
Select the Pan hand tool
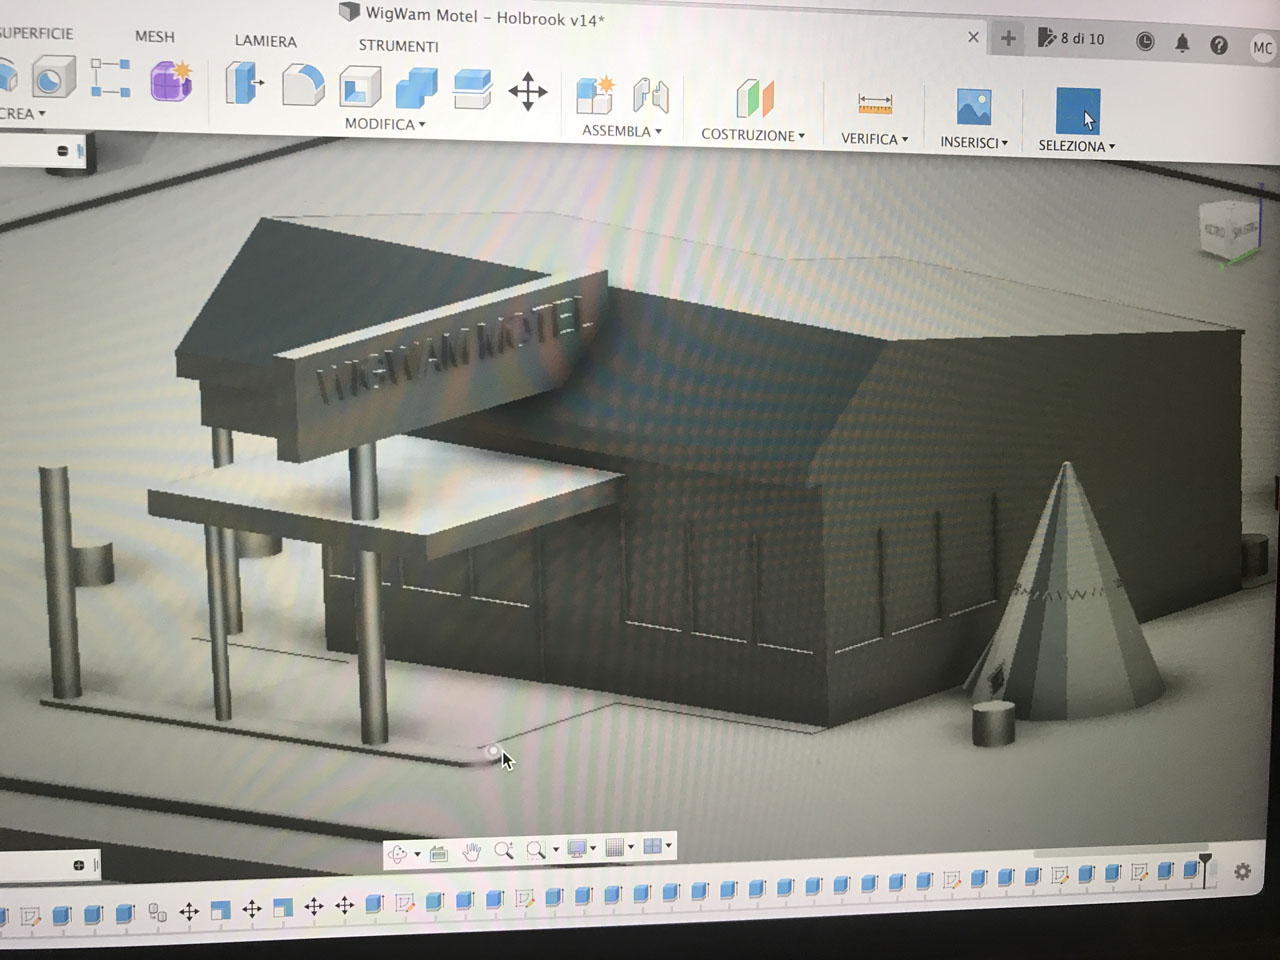click(471, 852)
